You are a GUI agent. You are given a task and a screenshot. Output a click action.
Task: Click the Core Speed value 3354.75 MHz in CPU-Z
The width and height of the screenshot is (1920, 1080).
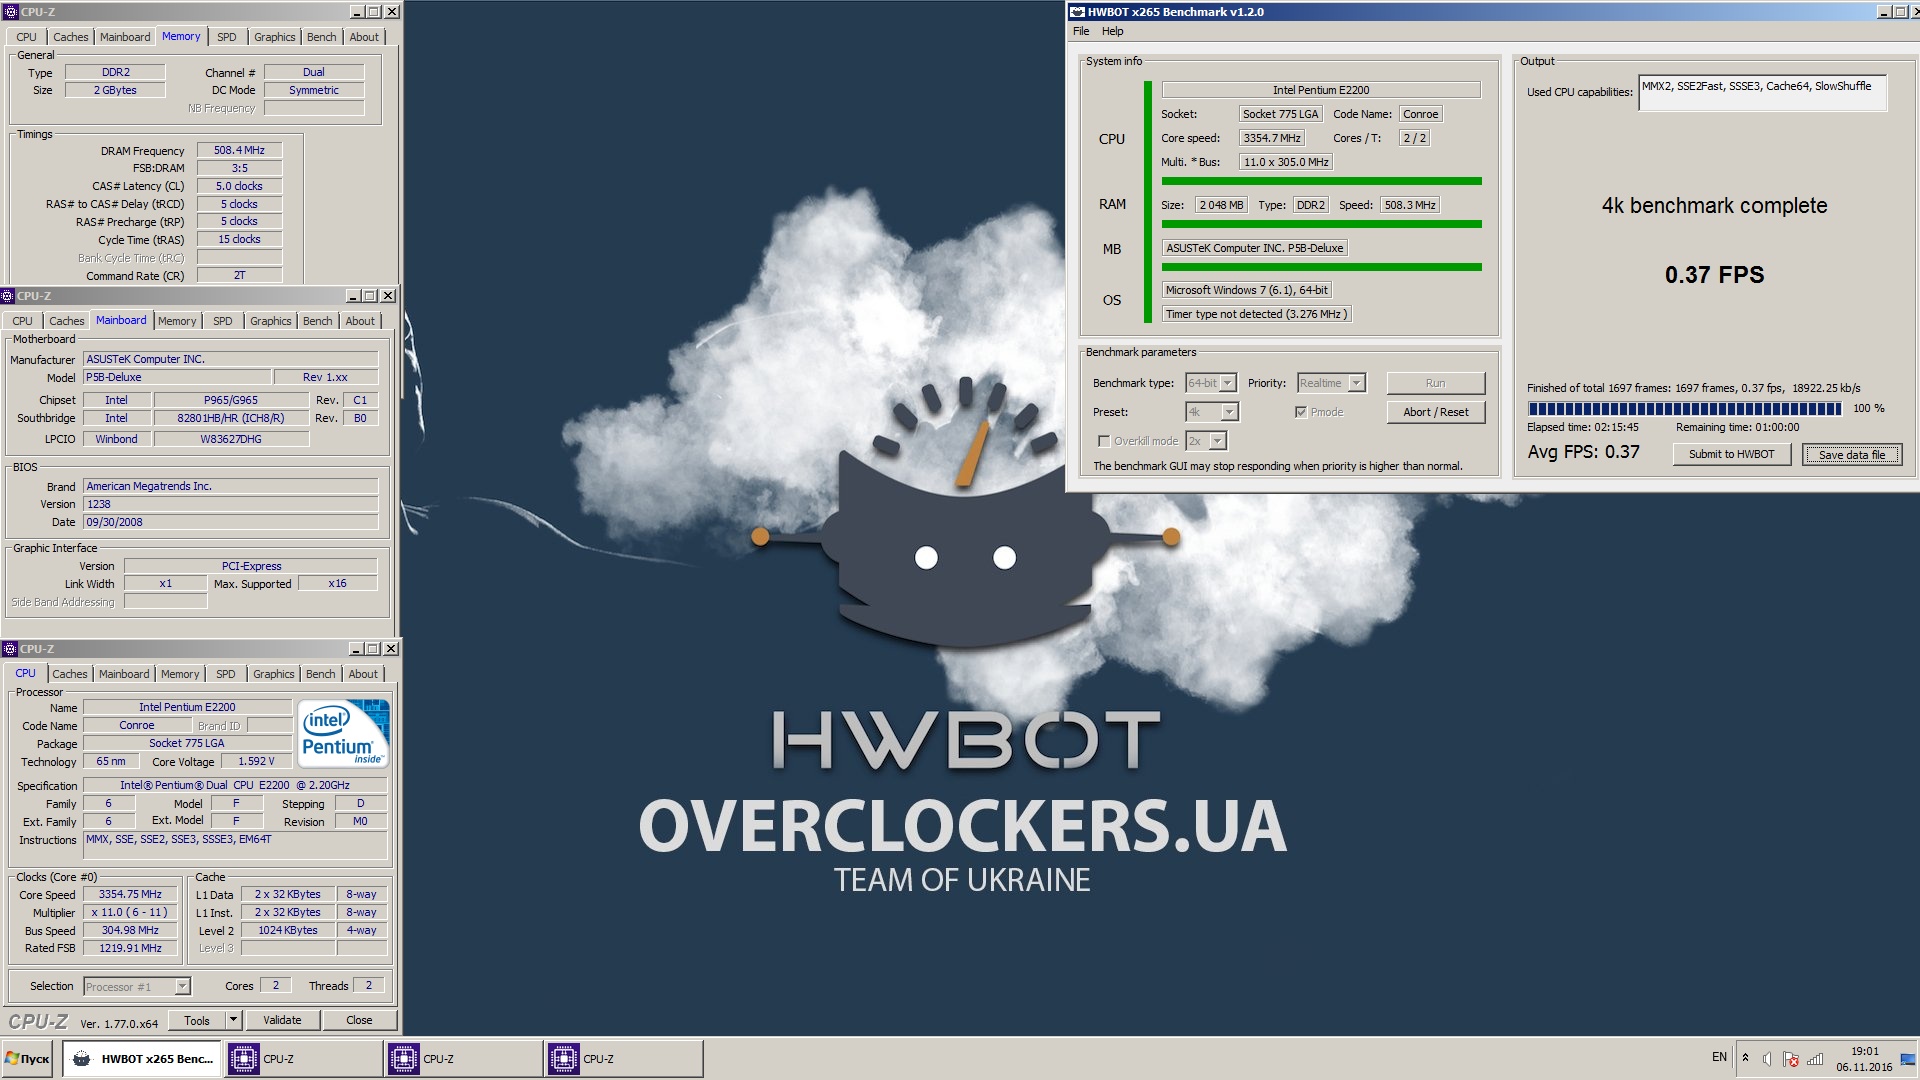[130, 894]
